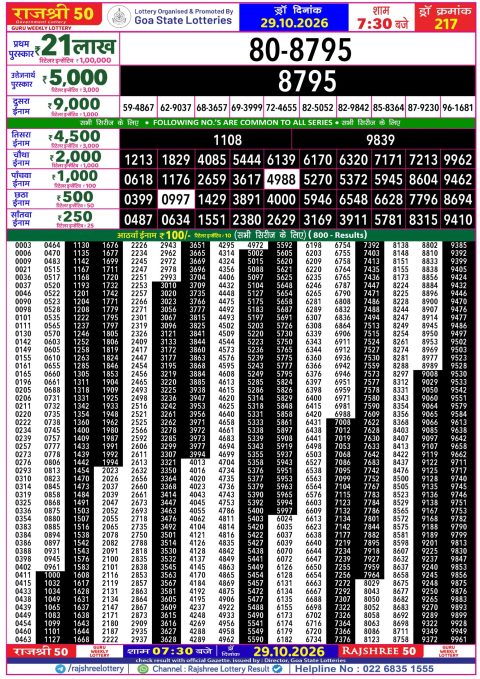Viewport: 480px width, 679px height.
Task: Click the Rajshree 50 logo at top left
Action: 54,16
